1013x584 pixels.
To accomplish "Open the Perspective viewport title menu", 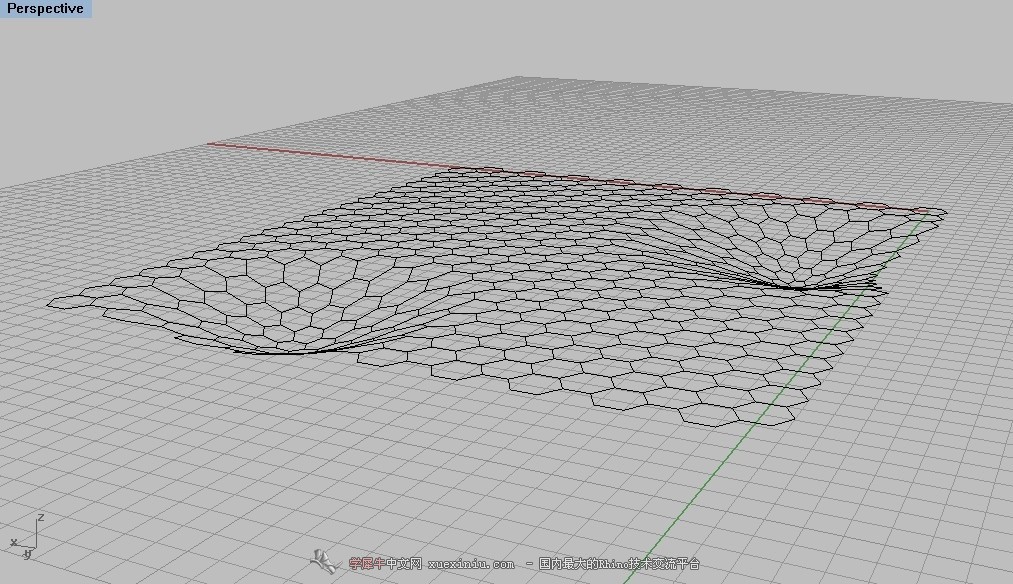I will click(45, 8).
